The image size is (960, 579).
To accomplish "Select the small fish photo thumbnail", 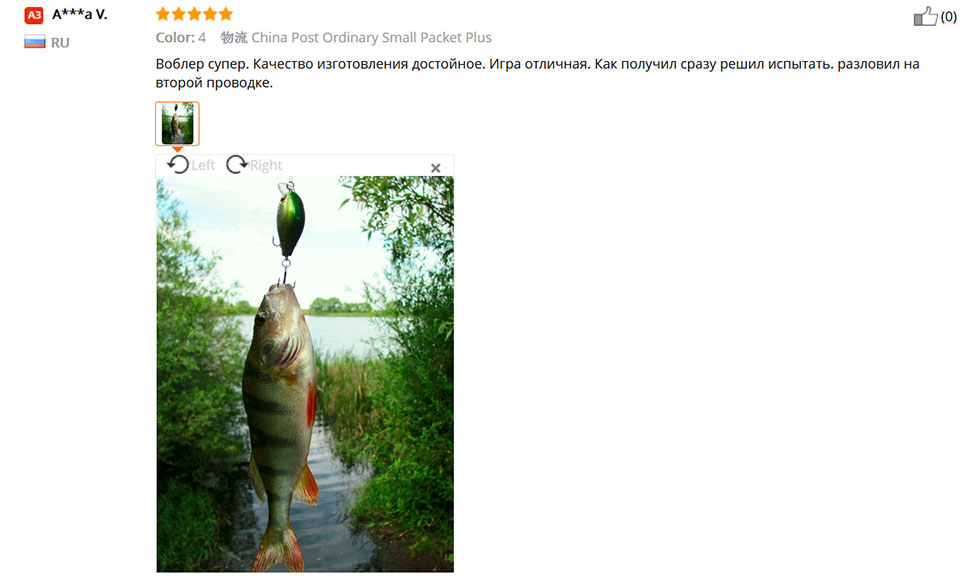I will pyautogui.click(x=177, y=124).
